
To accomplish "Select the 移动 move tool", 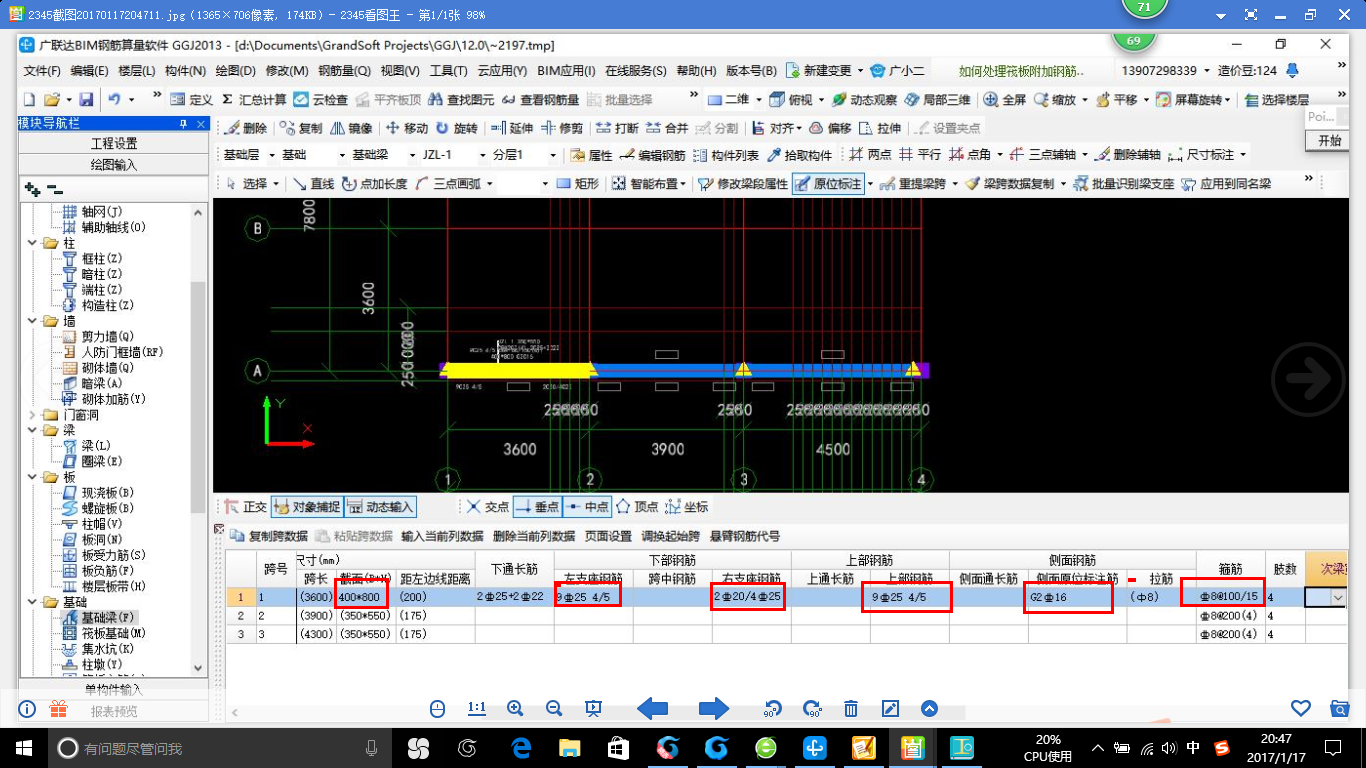I will coord(407,128).
